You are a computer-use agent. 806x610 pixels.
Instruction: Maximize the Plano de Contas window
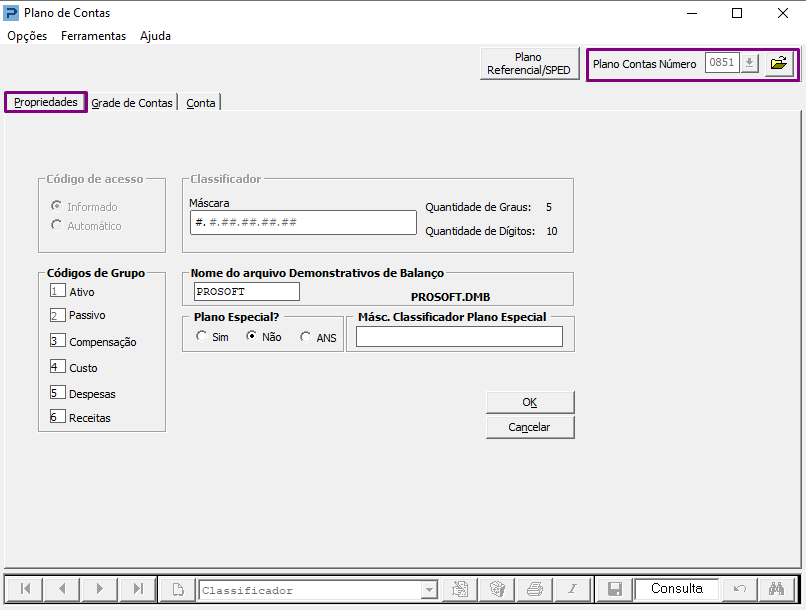point(737,13)
